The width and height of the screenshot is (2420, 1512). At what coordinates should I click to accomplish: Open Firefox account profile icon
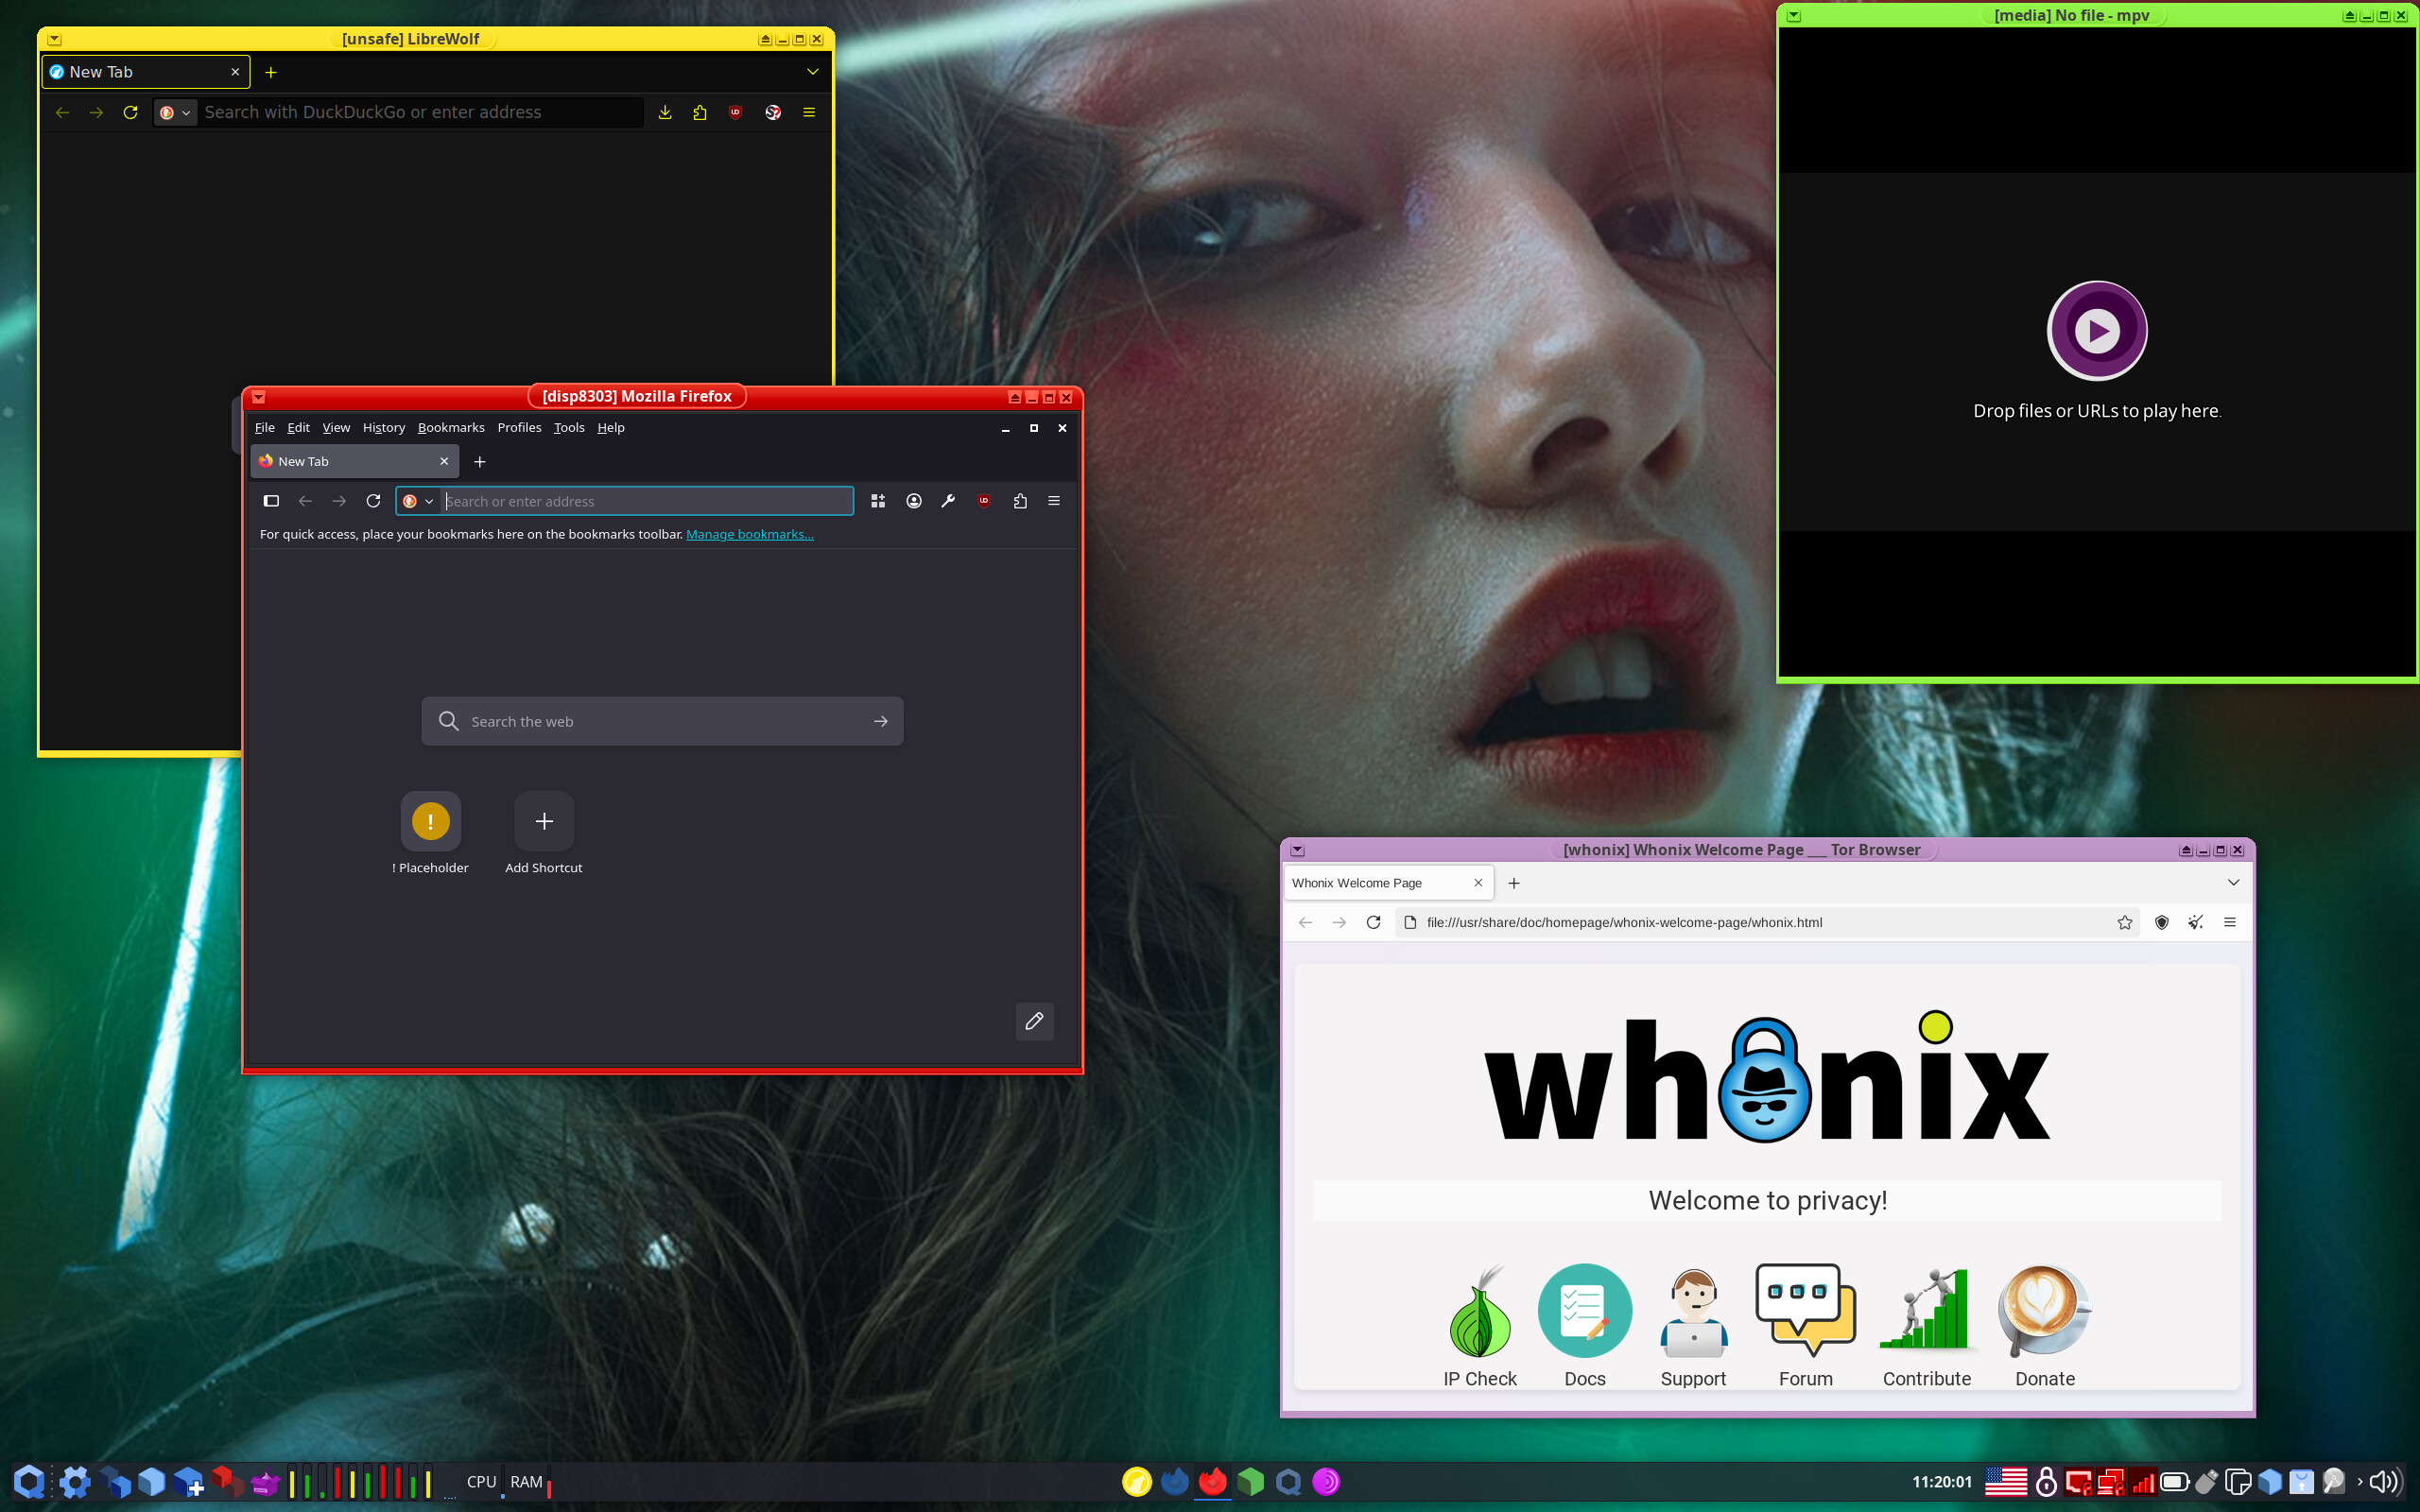coord(914,501)
